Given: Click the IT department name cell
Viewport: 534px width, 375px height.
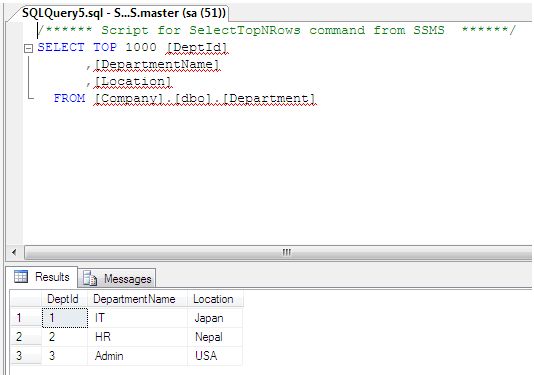Looking at the screenshot, I should 138,317.
